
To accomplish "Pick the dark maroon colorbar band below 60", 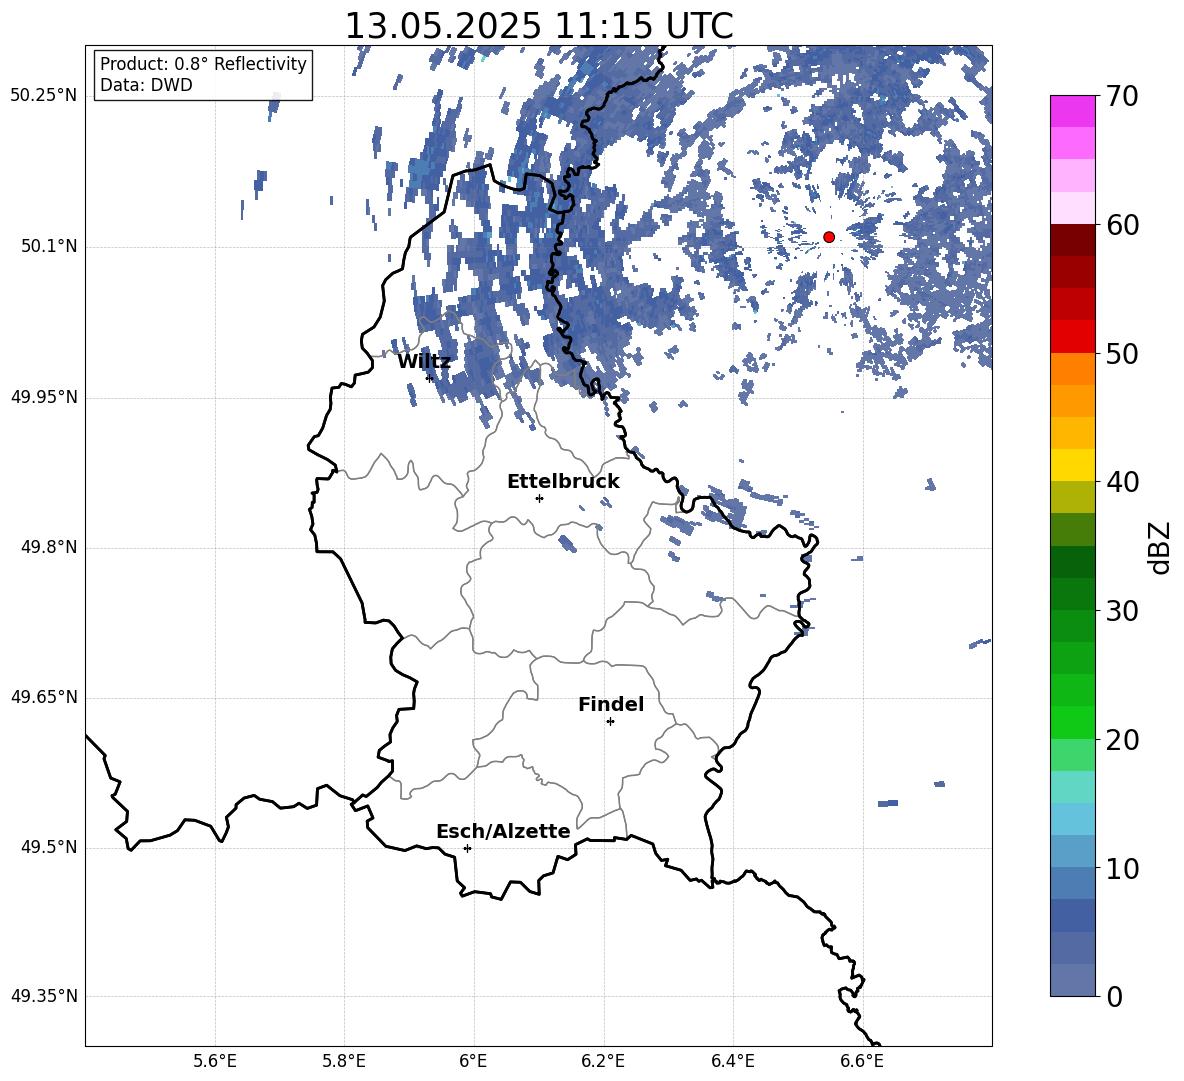I will pyautogui.click(x=1073, y=240).
